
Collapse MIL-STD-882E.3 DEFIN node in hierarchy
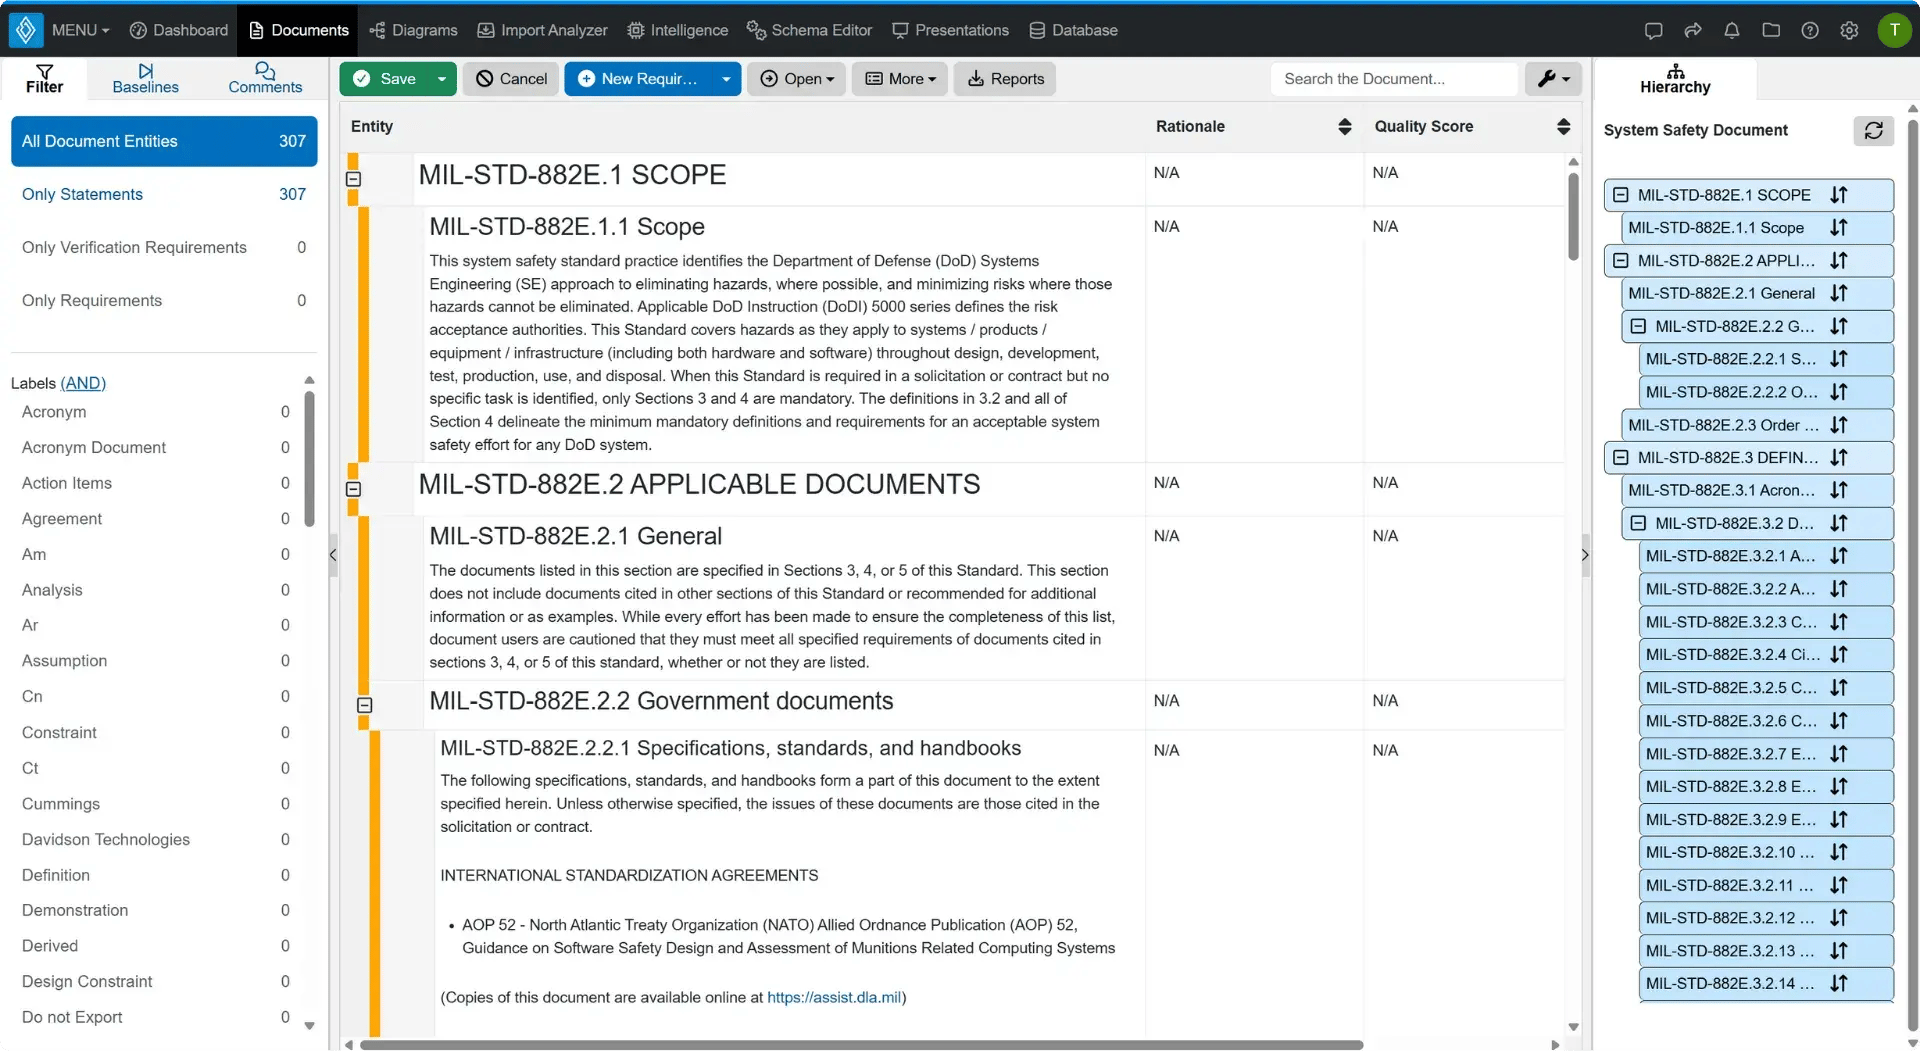1621,458
